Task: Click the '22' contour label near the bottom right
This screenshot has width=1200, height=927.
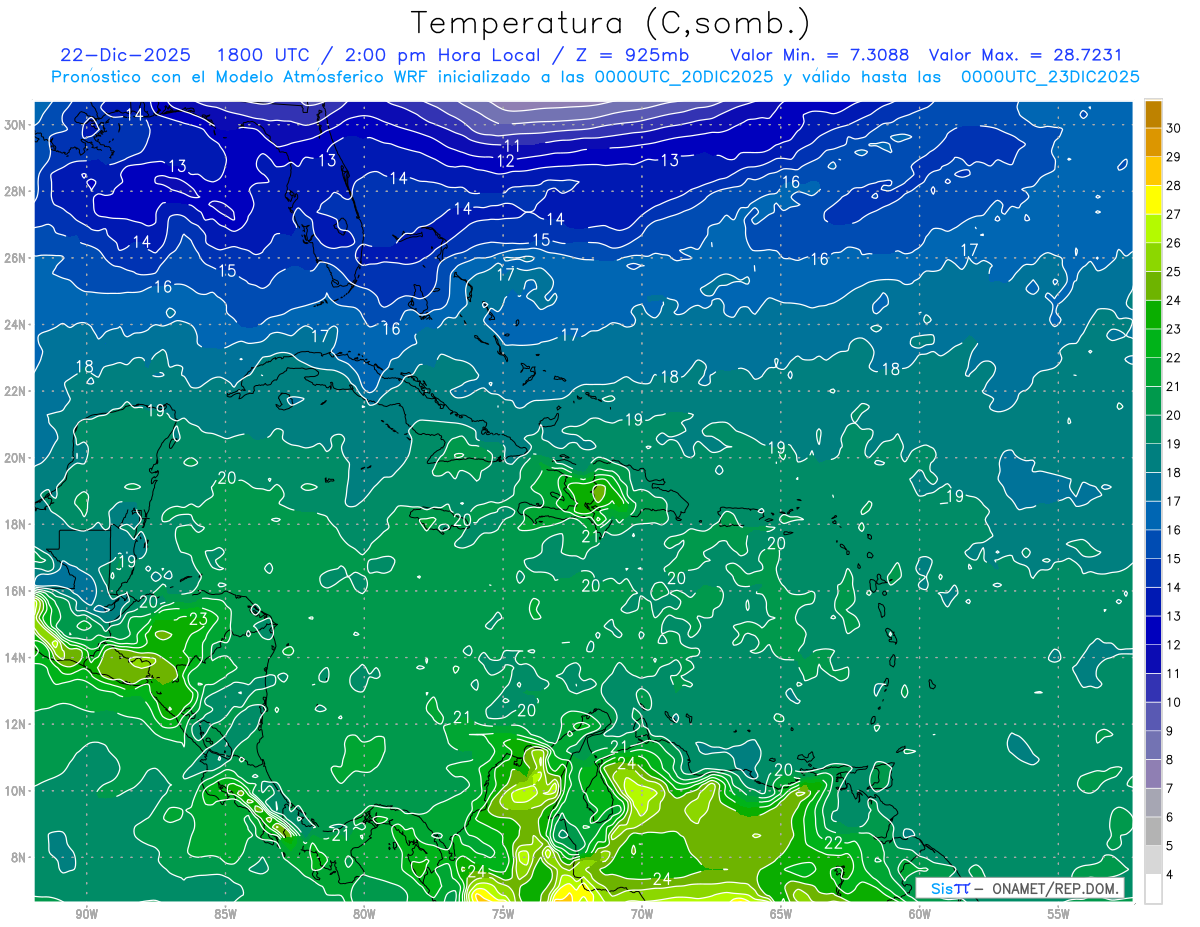Action: coord(833,844)
